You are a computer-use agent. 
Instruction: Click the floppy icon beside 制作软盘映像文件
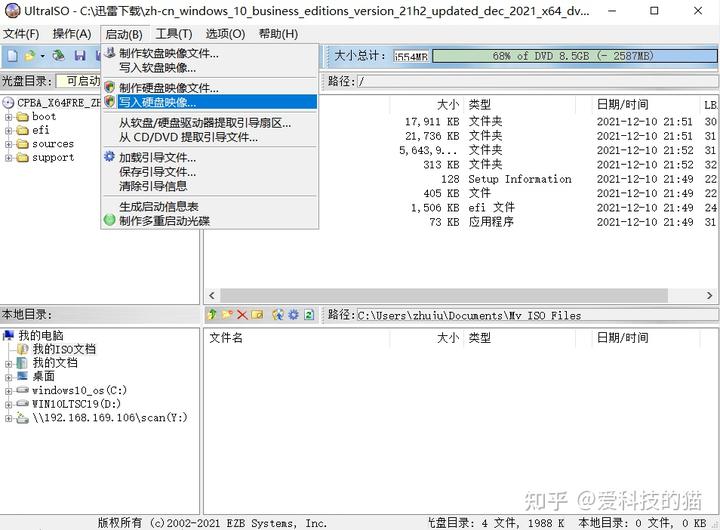(x=109, y=52)
